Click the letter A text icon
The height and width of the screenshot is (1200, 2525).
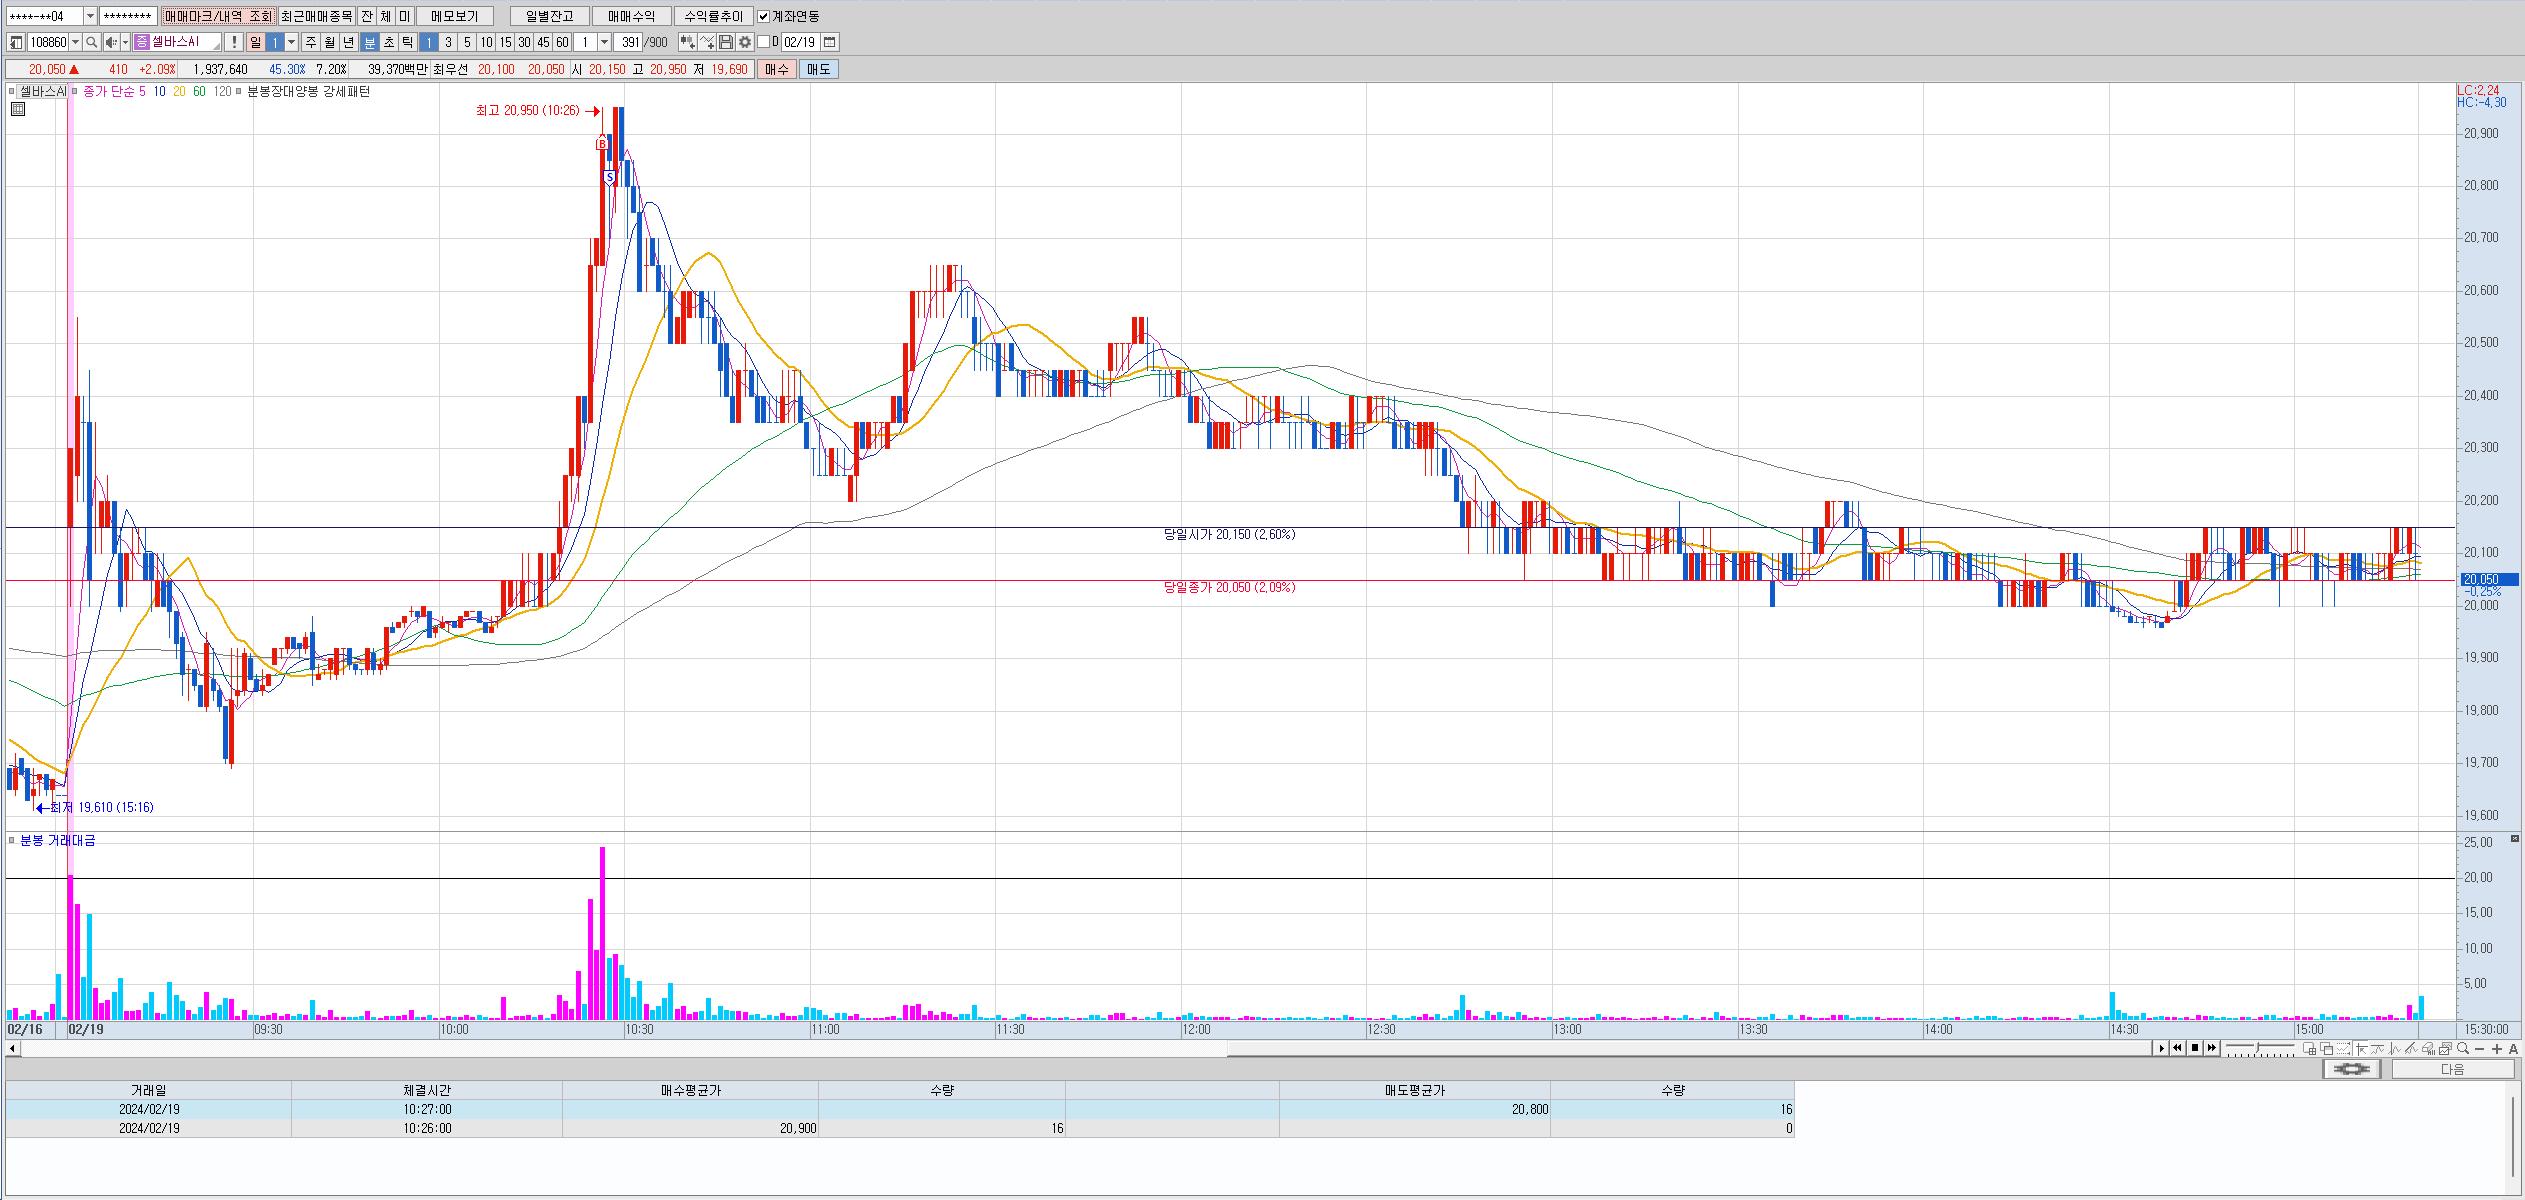2514,1048
